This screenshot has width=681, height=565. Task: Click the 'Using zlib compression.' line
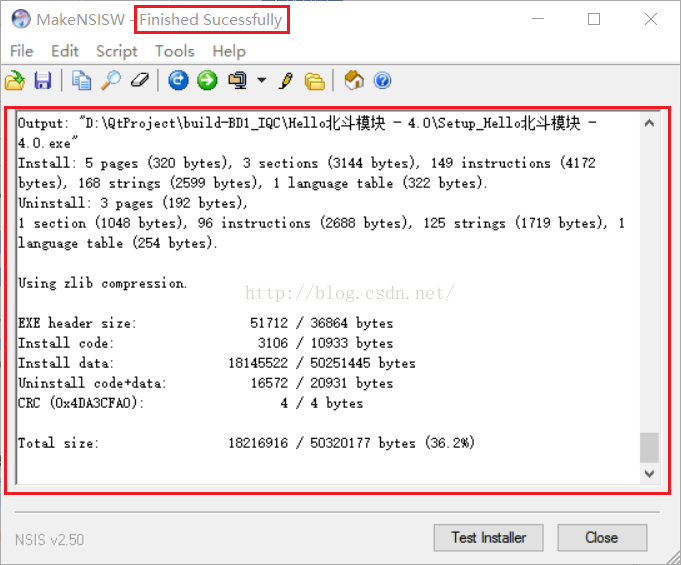tap(102, 283)
